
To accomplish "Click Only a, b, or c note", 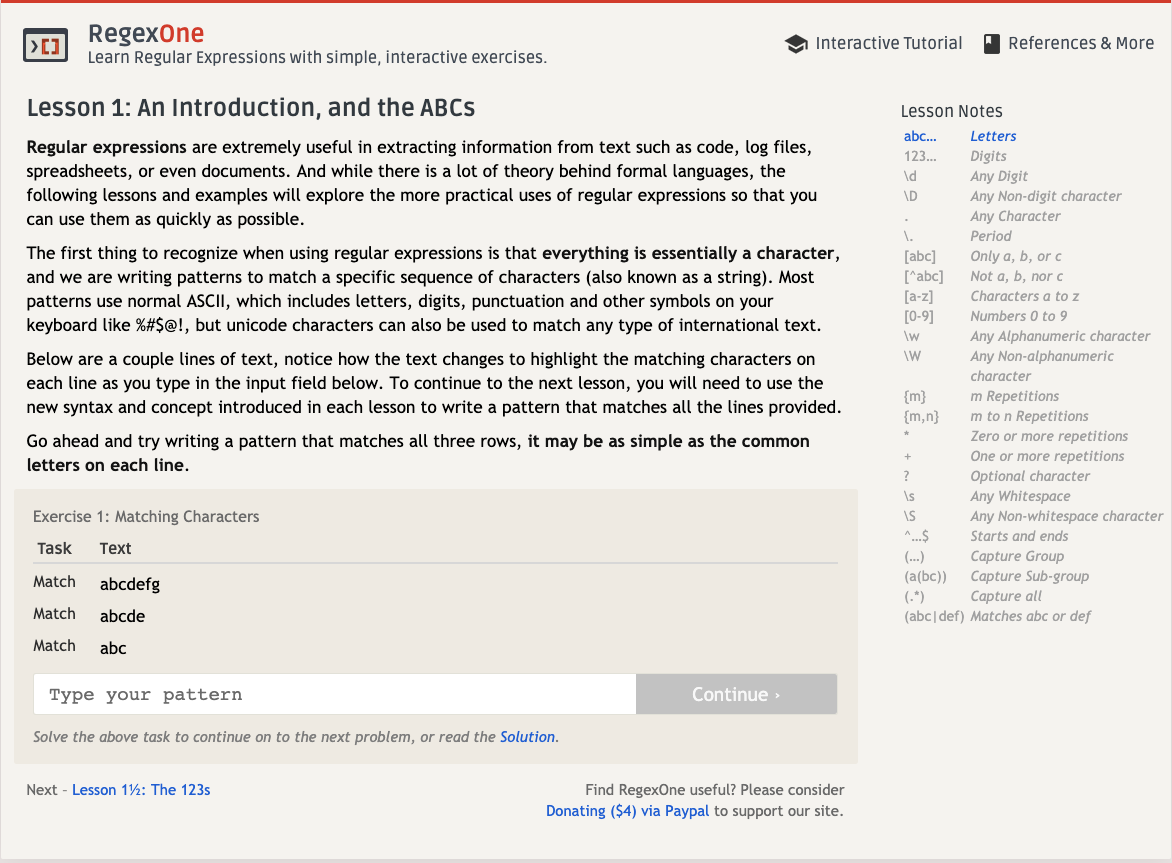I will coord(1016,256).
